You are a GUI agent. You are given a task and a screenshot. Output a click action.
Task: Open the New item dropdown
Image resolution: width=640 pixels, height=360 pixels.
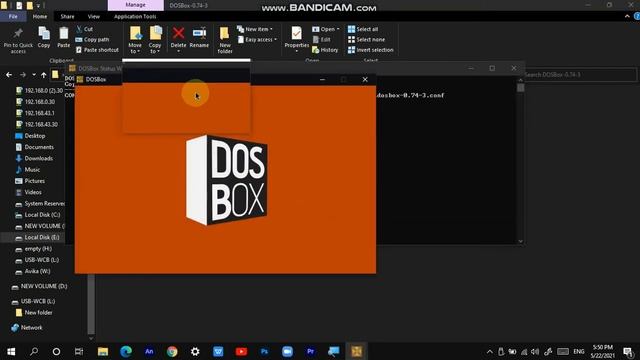[255, 29]
